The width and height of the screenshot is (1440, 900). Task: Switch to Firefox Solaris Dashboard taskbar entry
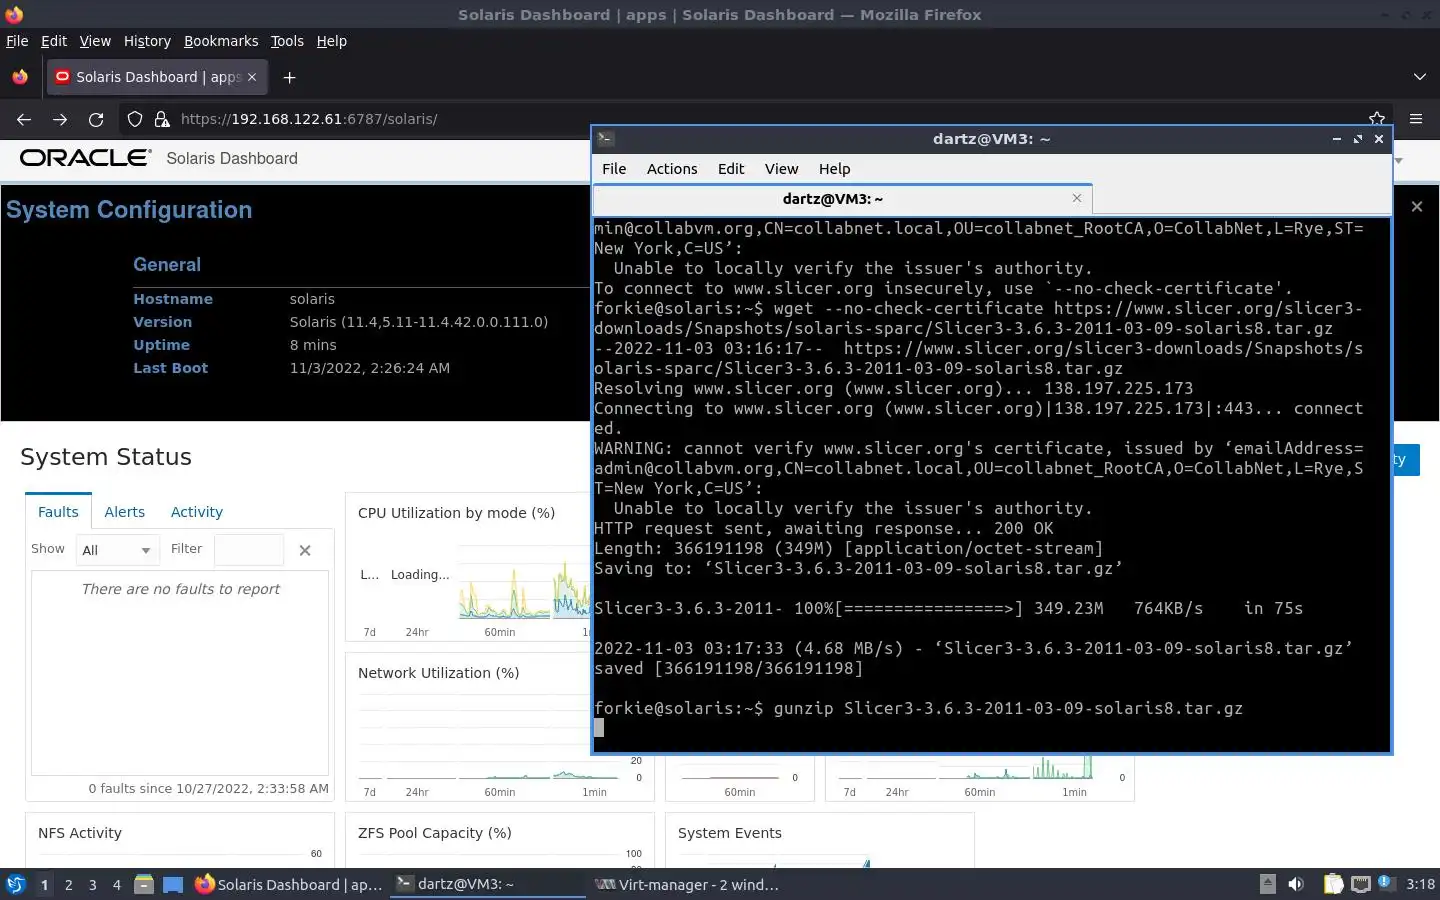[289, 884]
